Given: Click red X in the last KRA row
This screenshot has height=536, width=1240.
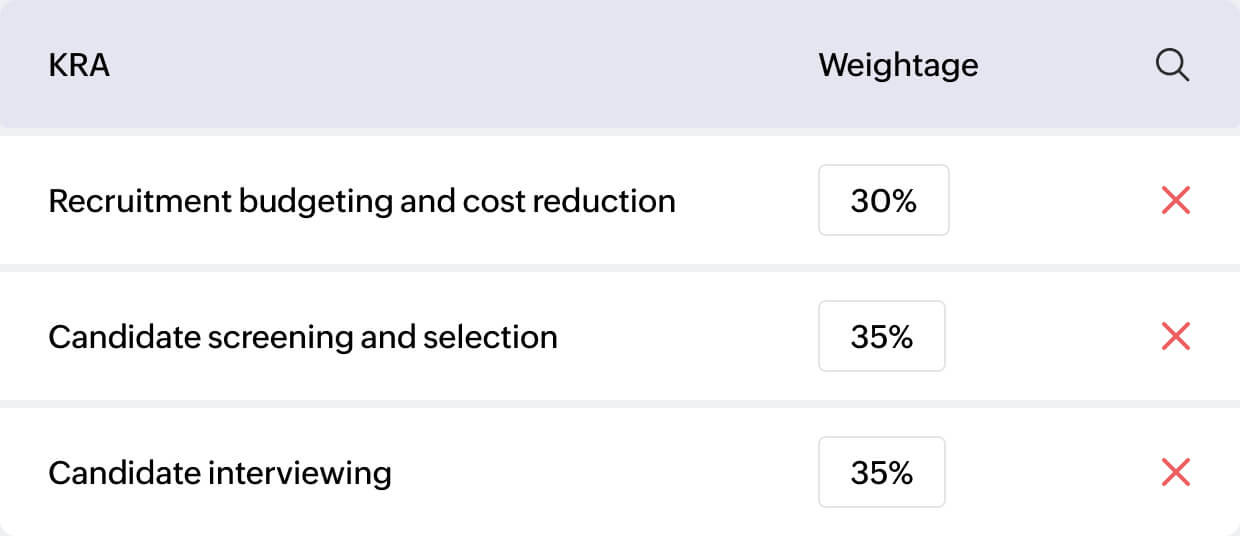Looking at the screenshot, I should tap(1175, 472).
